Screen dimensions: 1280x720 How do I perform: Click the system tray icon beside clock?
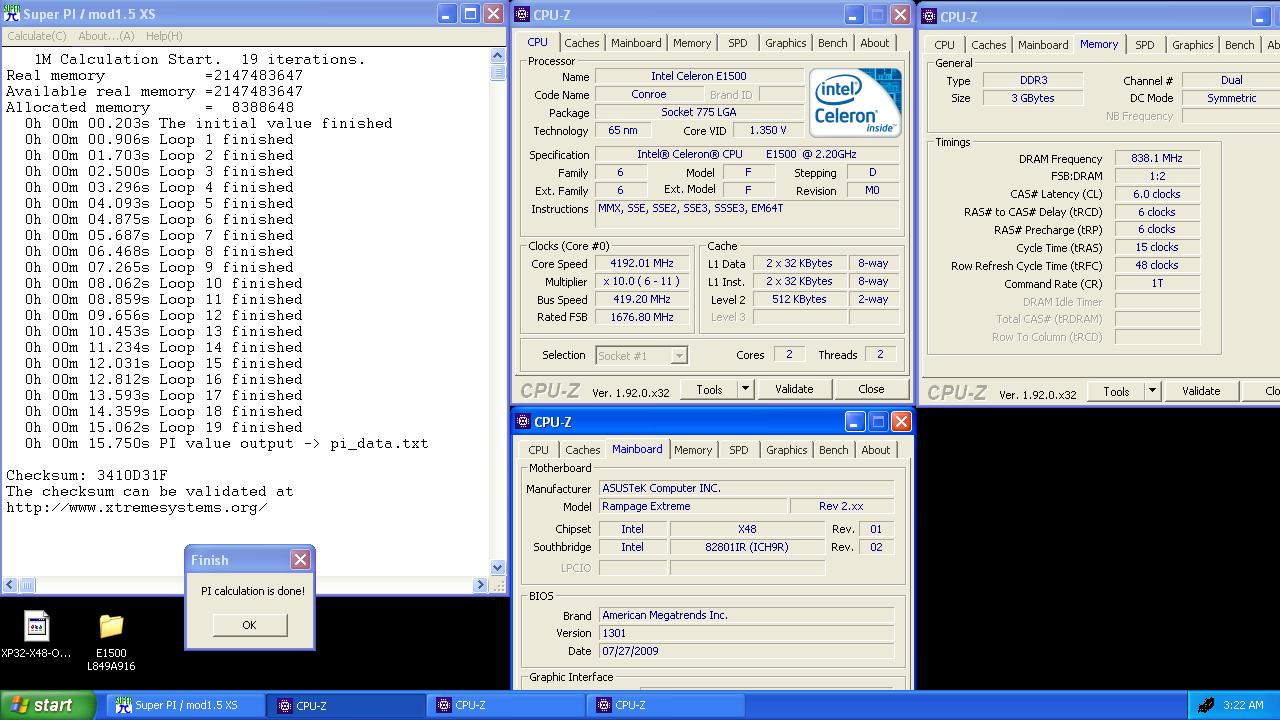[x=1206, y=705]
